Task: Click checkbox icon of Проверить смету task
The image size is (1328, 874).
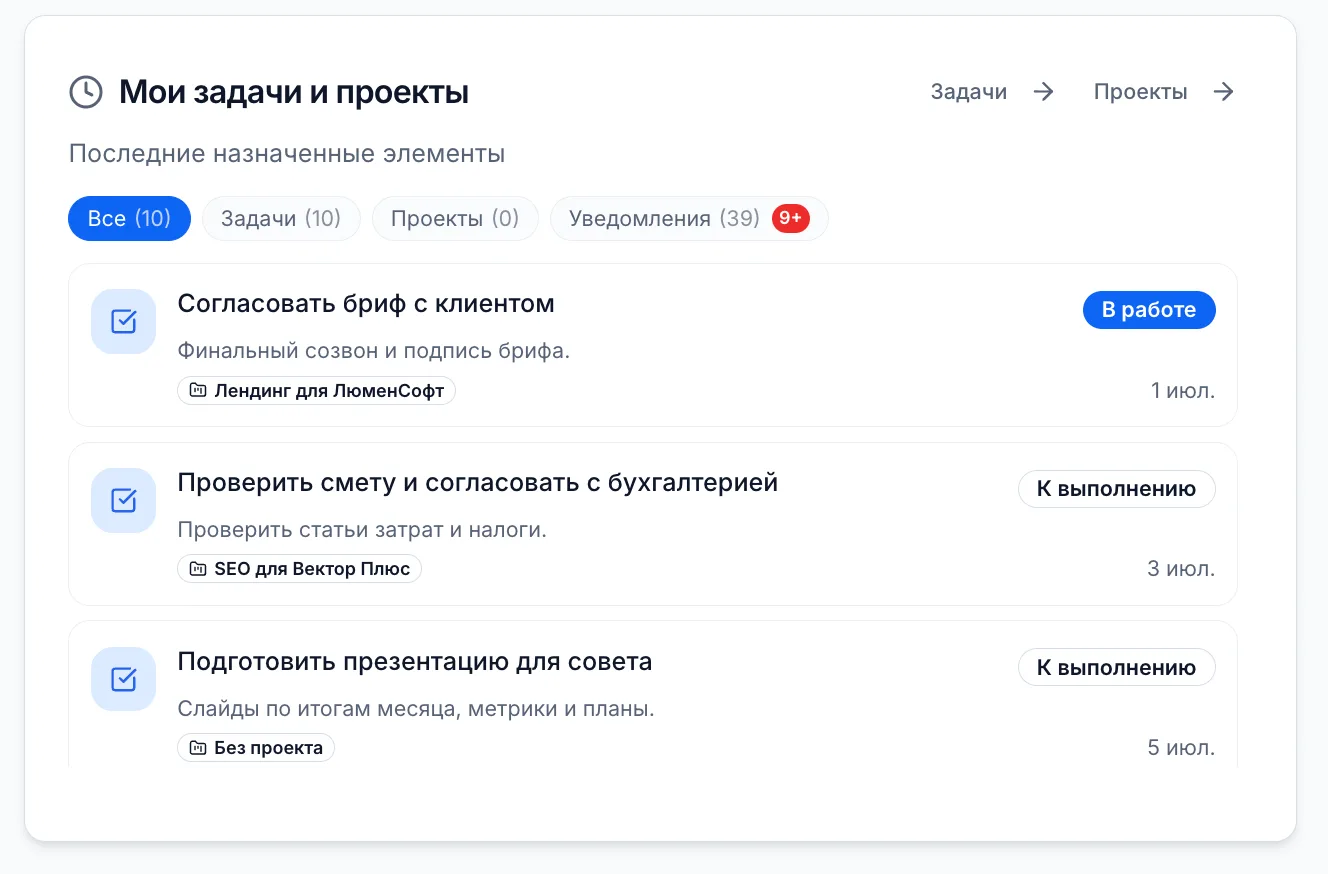Action: coord(123,500)
